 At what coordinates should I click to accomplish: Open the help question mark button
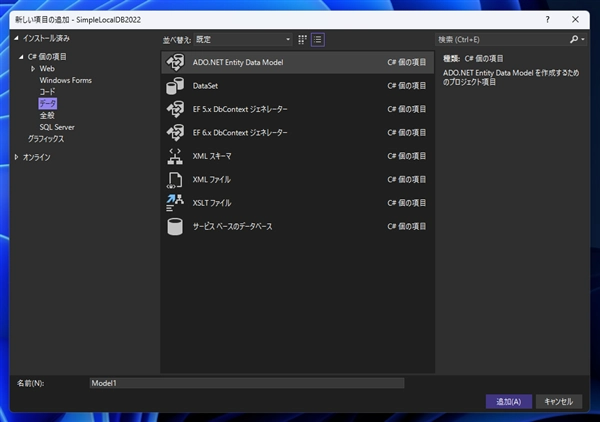[x=548, y=20]
